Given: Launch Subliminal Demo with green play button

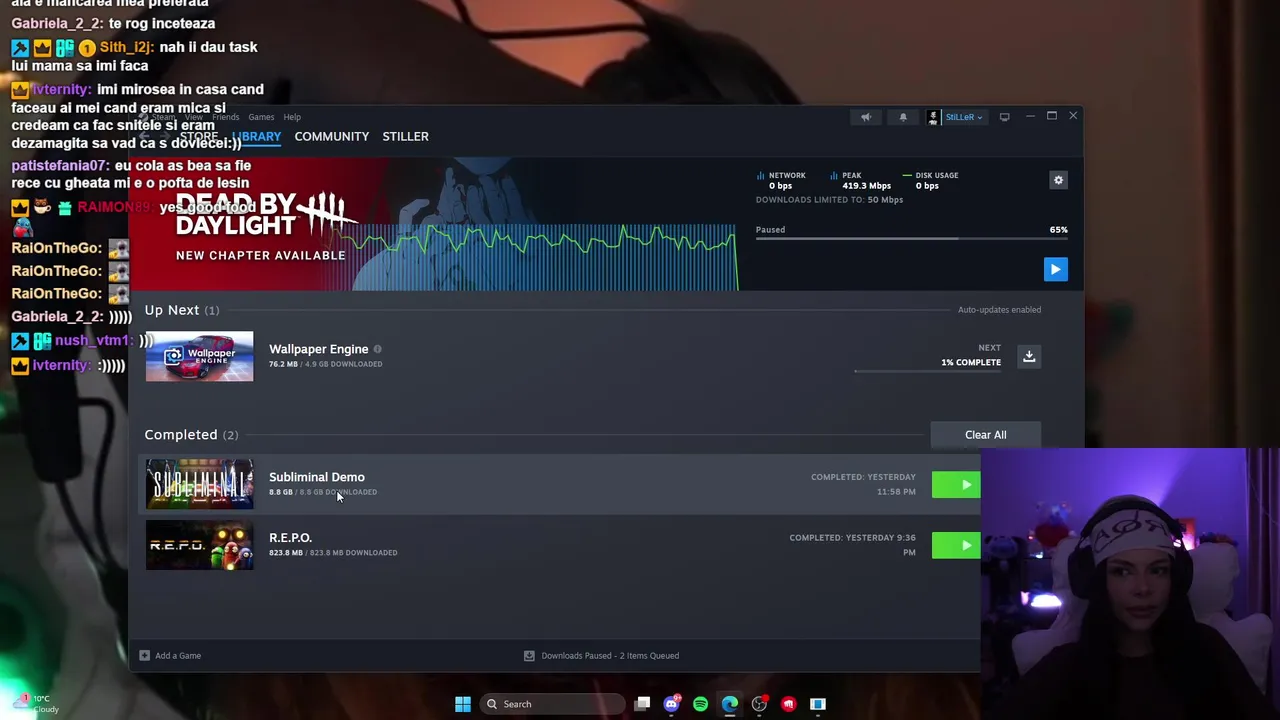Looking at the screenshot, I should (956, 485).
